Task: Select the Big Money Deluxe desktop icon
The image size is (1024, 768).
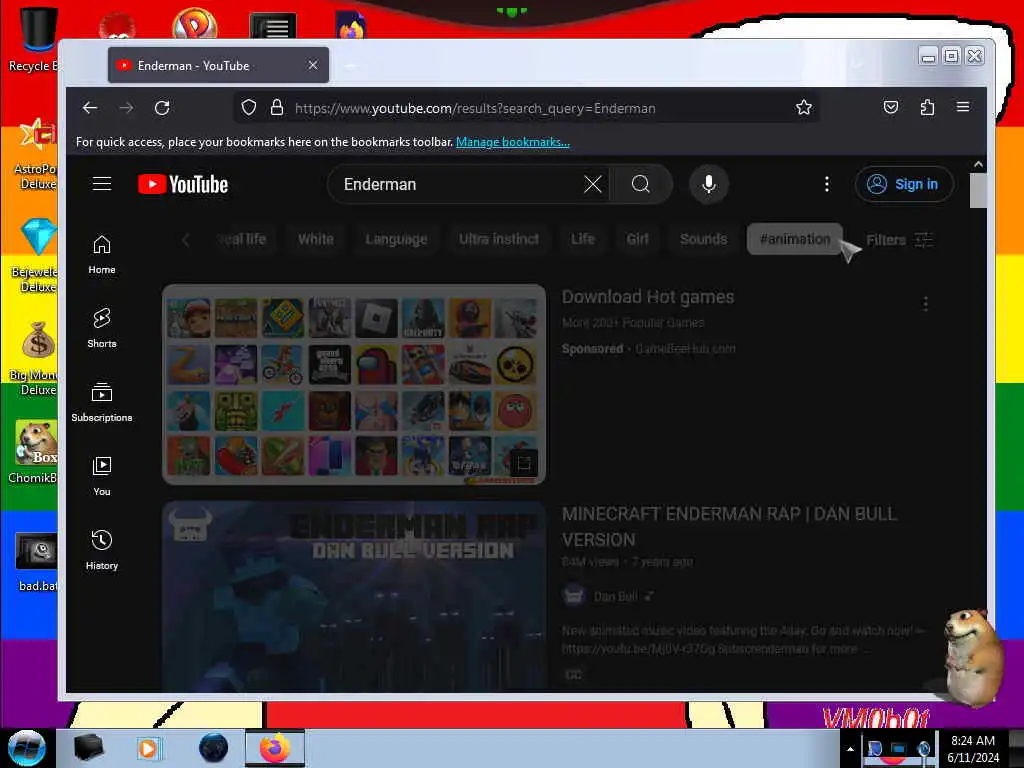Action: click(x=34, y=359)
